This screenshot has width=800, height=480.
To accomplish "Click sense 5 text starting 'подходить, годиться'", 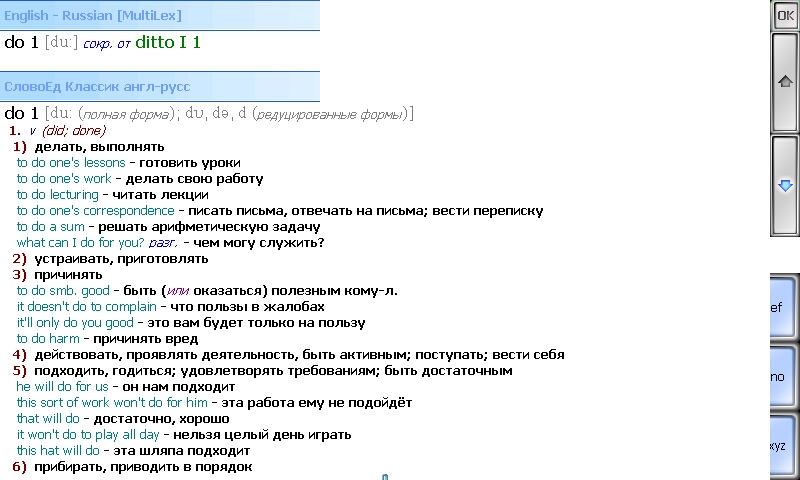I will click(x=273, y=371).
